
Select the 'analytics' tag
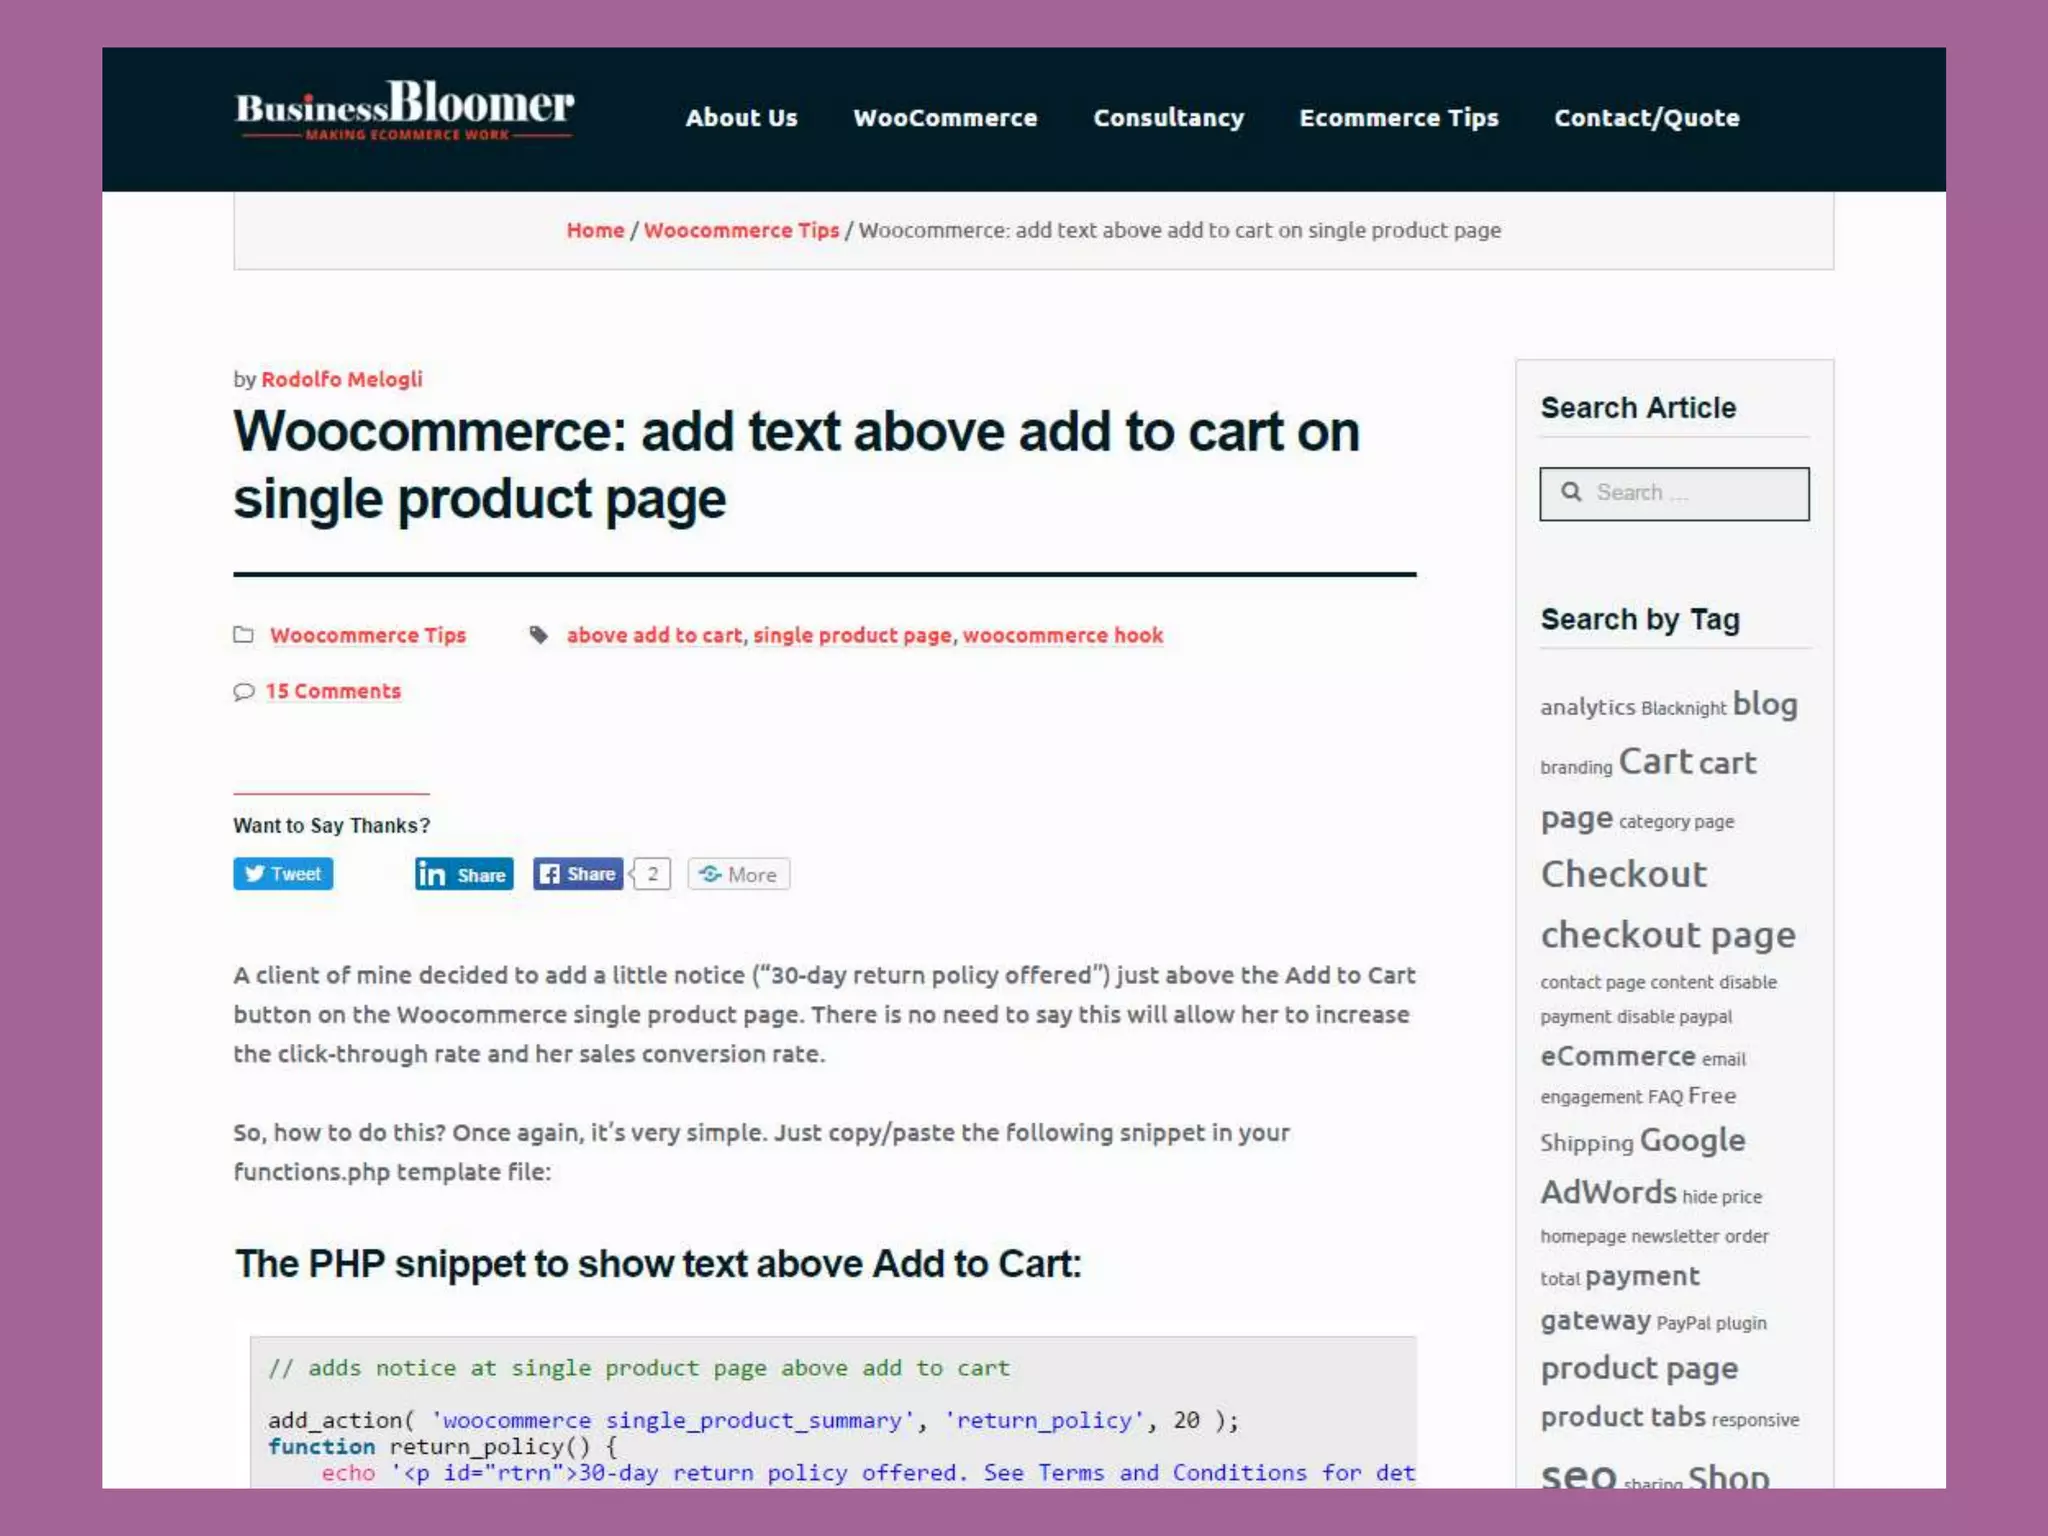(1587, 707)
